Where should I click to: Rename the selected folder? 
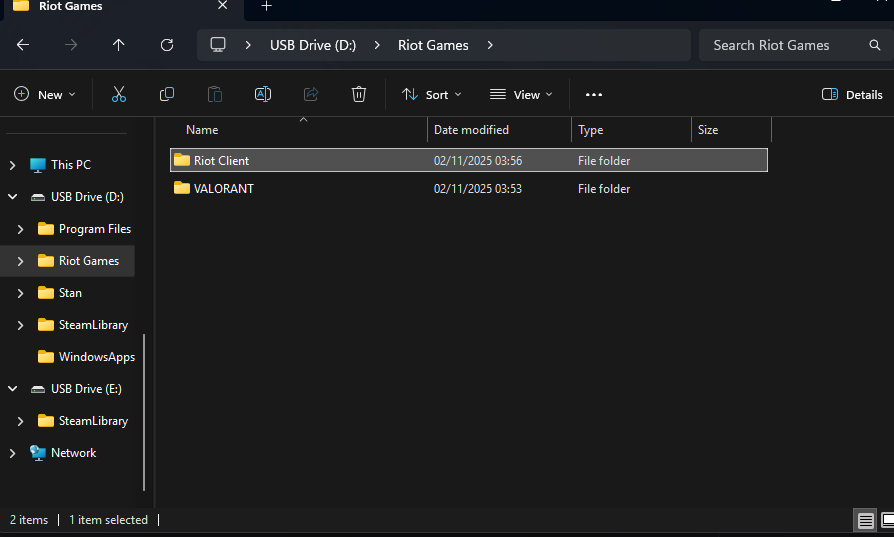(x=263, y=94)
